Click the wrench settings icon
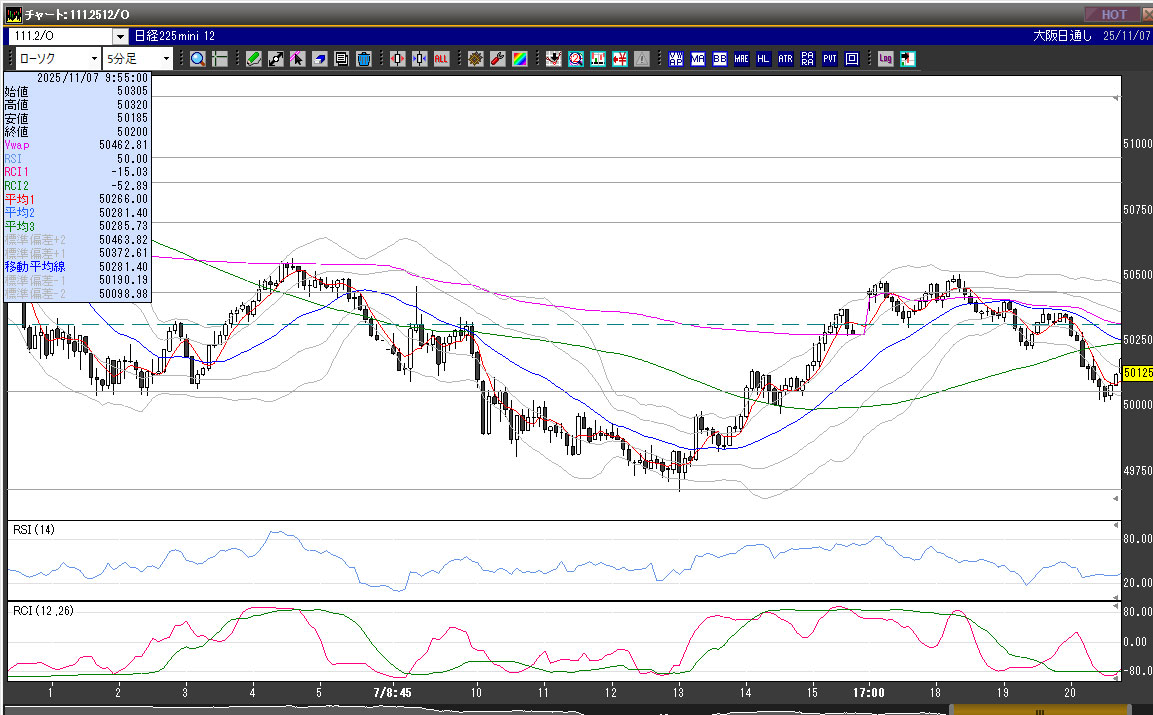Screen dimensions: 1153x715 pos(497,59)
